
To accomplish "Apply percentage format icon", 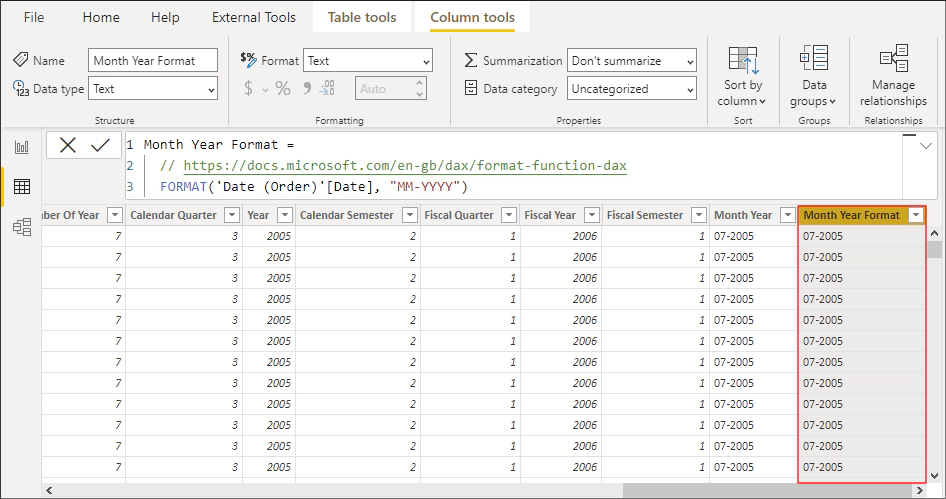I will pyautogui.click(x=283, y=89).
